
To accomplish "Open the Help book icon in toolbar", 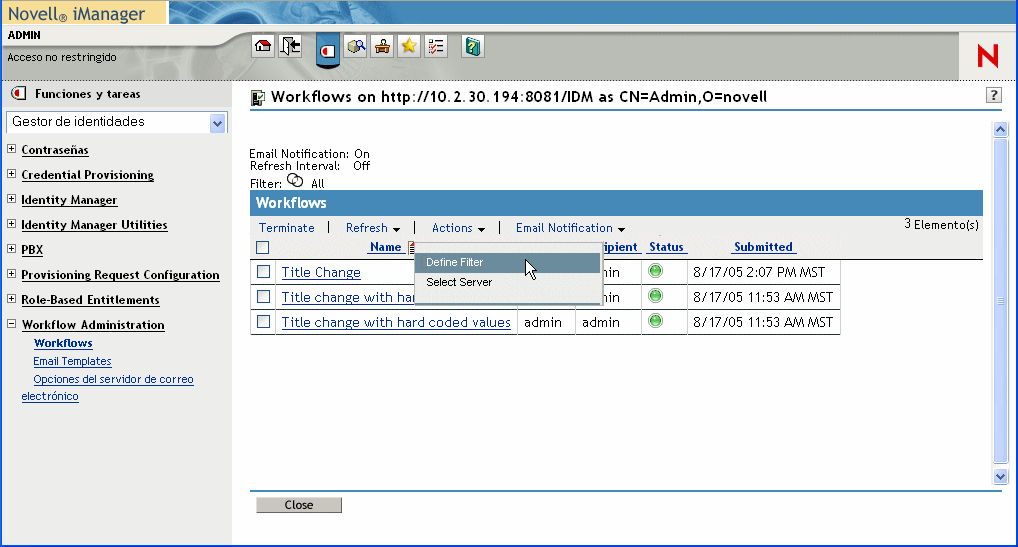I will pos(473,46).
